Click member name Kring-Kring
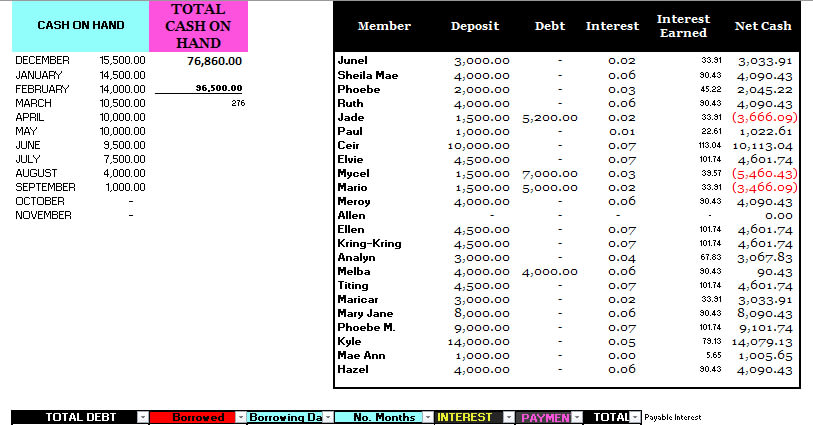This screenshot has width=813, height=425. pos(369,243)
